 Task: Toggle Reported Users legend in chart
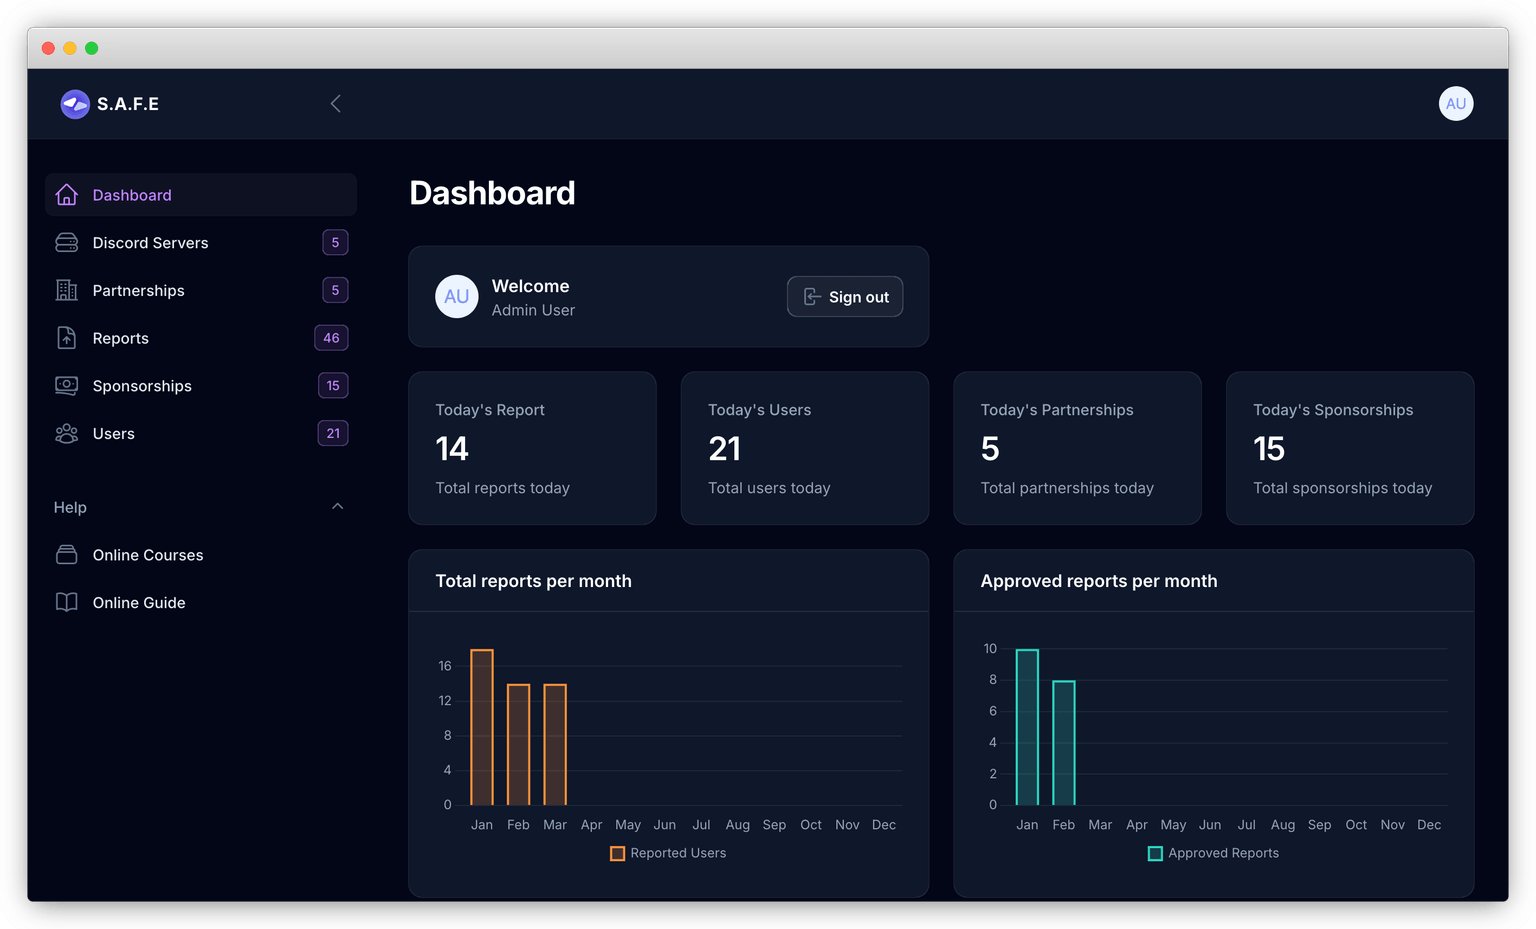coord(668,853)
